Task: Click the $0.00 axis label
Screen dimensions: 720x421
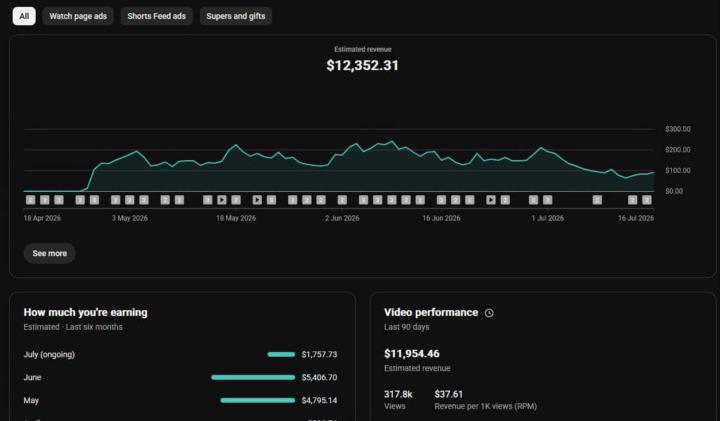Action: 674,191
